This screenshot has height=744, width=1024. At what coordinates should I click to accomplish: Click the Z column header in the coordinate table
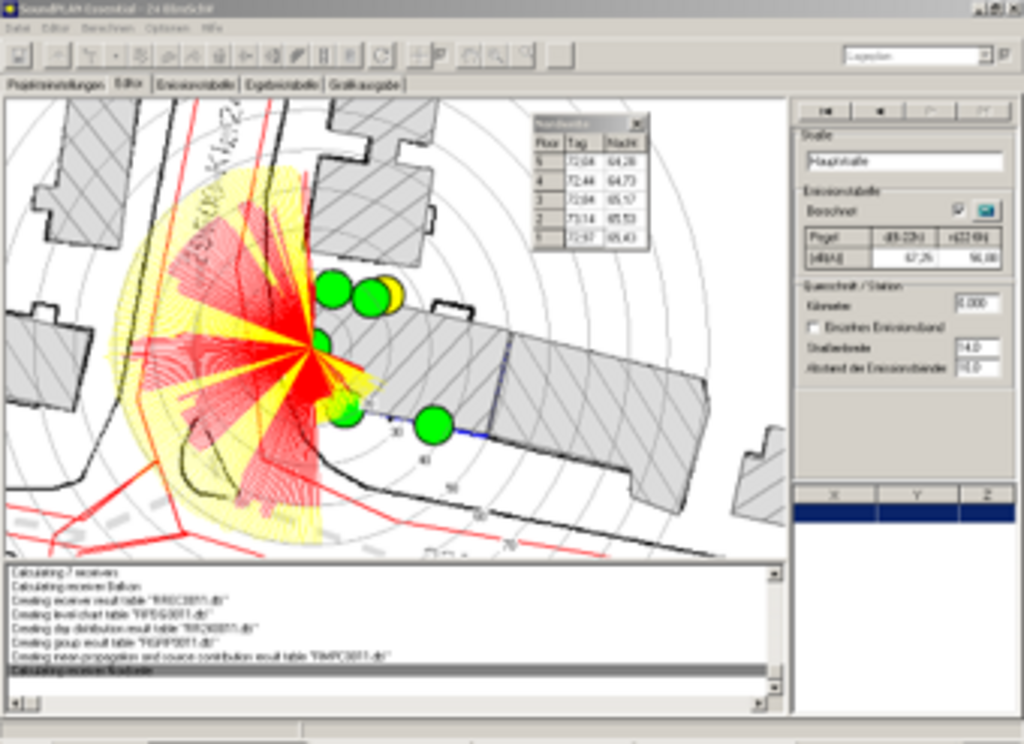click(987, 495)
